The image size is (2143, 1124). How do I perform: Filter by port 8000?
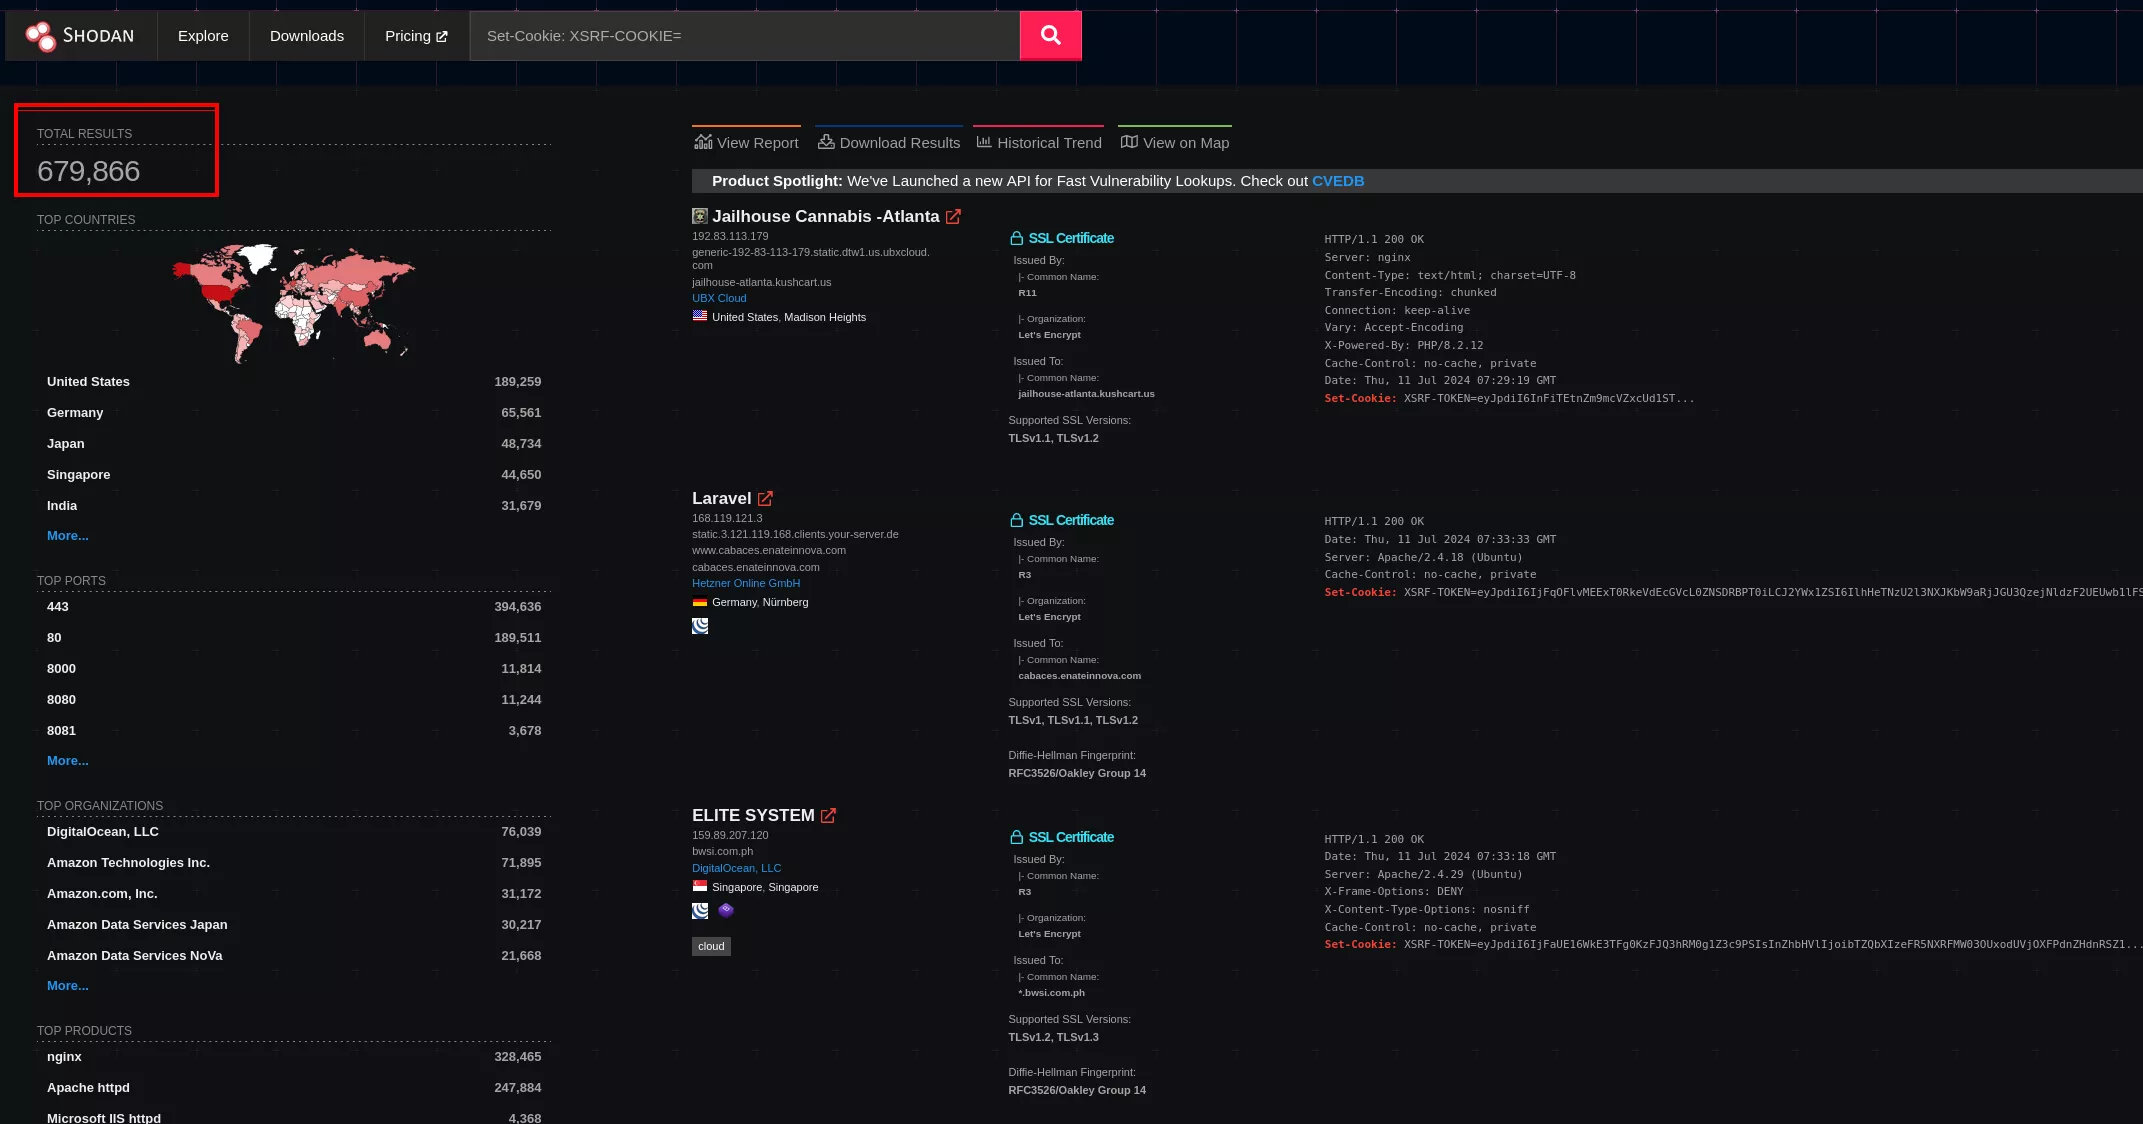point(294,669)
